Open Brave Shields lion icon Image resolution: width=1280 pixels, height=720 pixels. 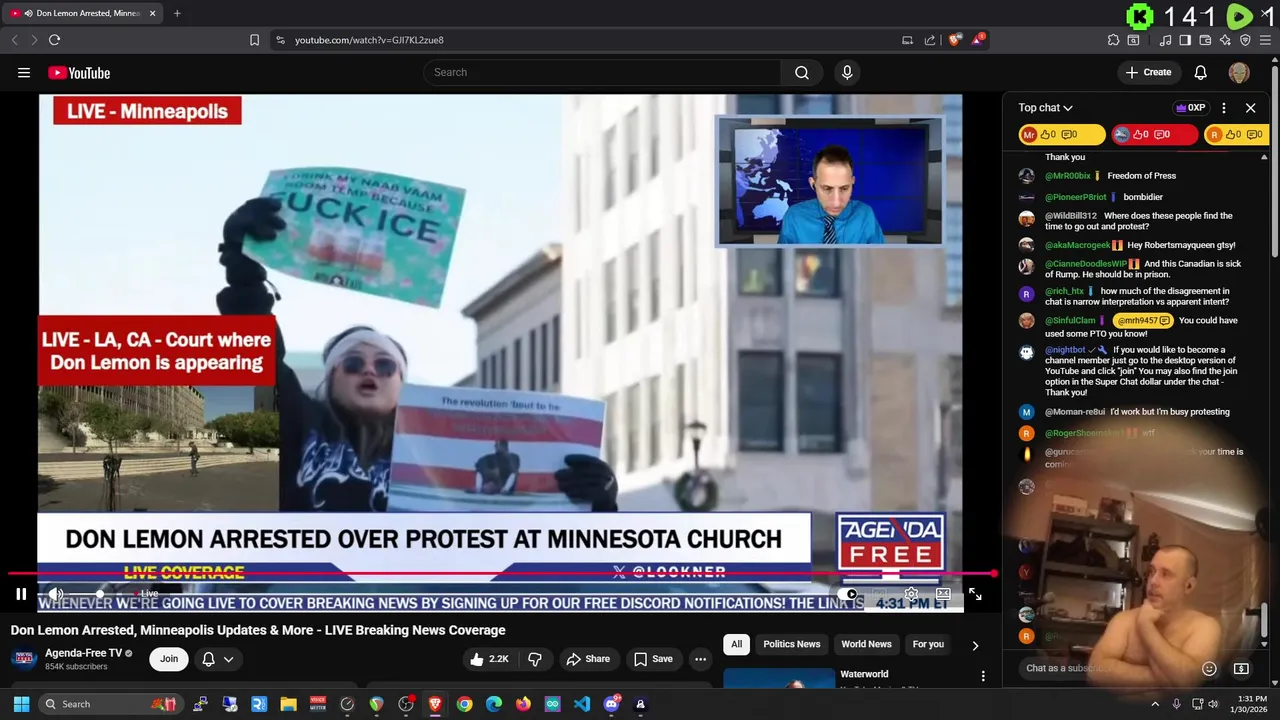[x=955, y=40]
